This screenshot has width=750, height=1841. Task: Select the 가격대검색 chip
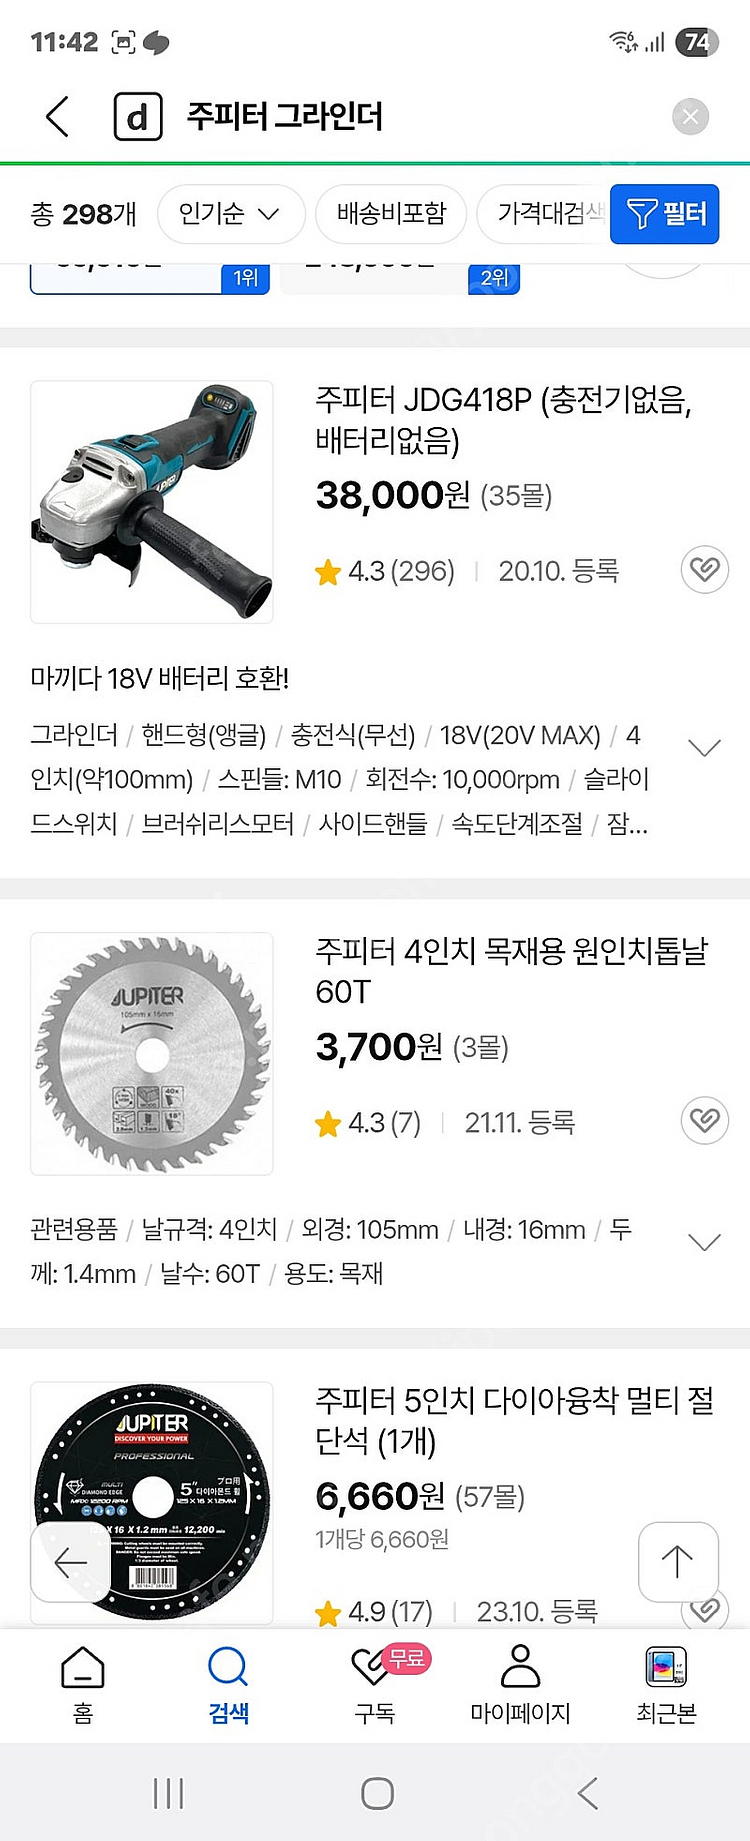pos(545,214)
